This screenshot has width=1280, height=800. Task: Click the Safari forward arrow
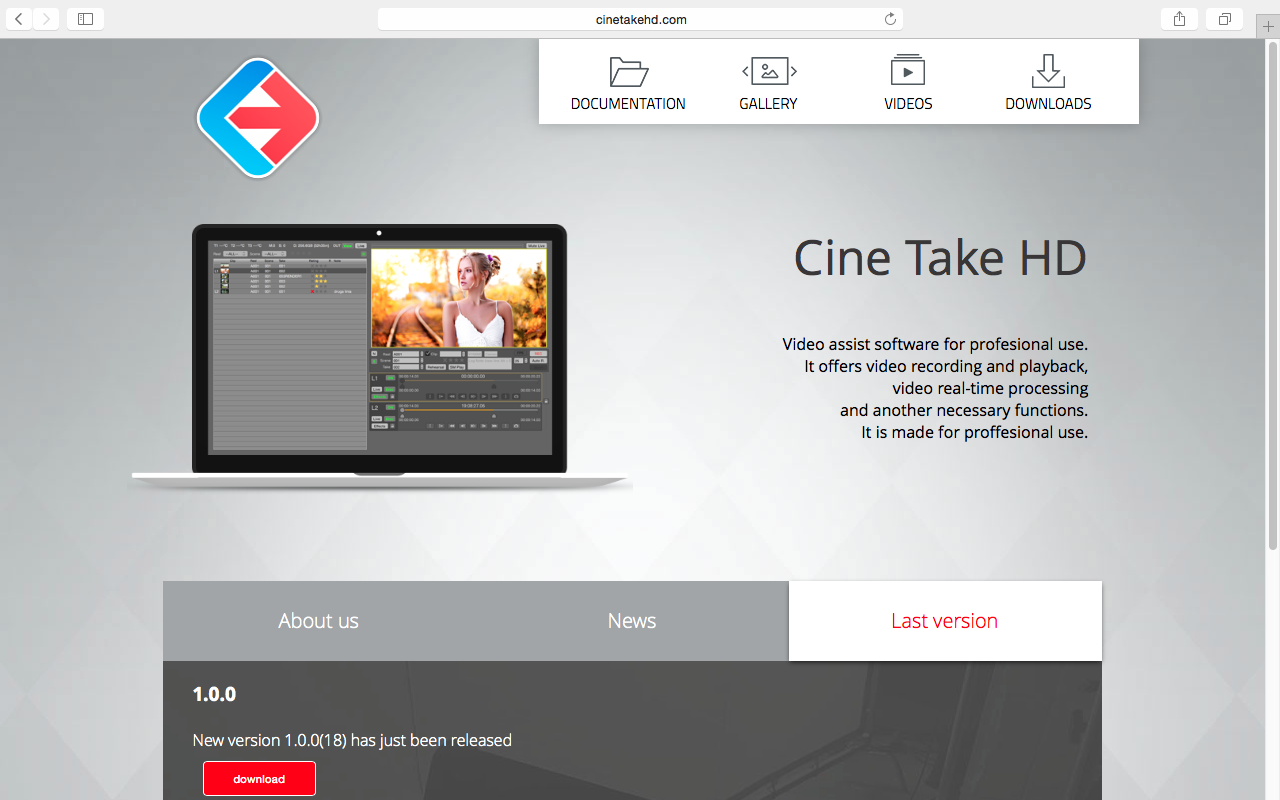46,19
